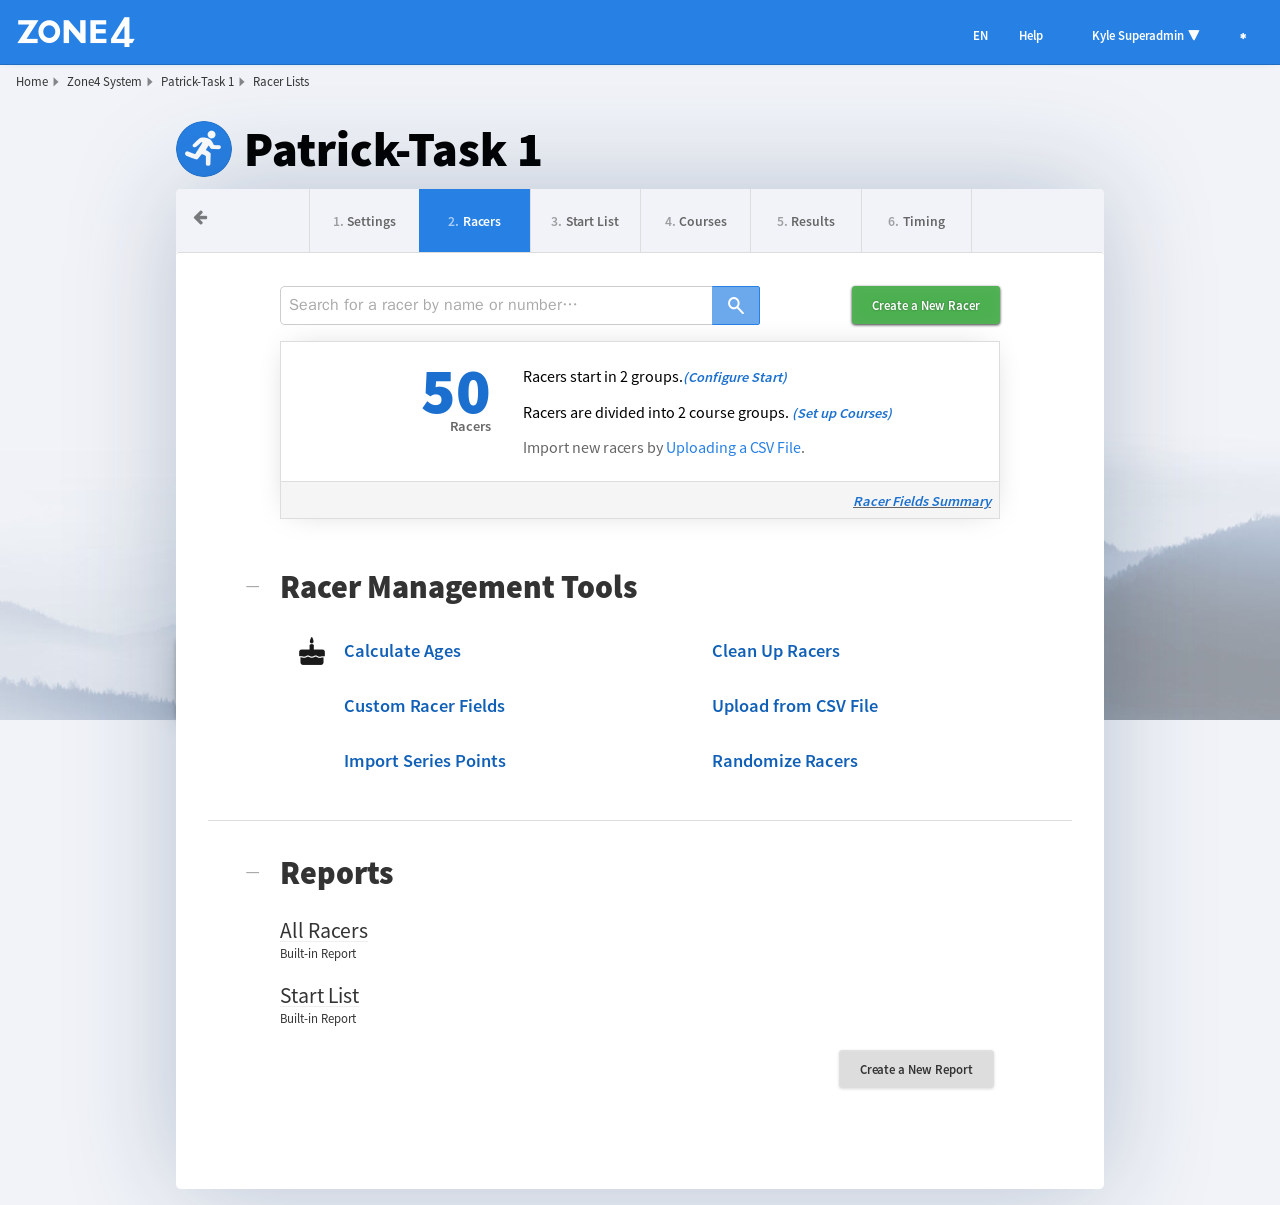This screenshot has width=1280, height=1205.
Task: Click the small icon right of user menu
Action: pyautogui.click(x=1243, y=36)
